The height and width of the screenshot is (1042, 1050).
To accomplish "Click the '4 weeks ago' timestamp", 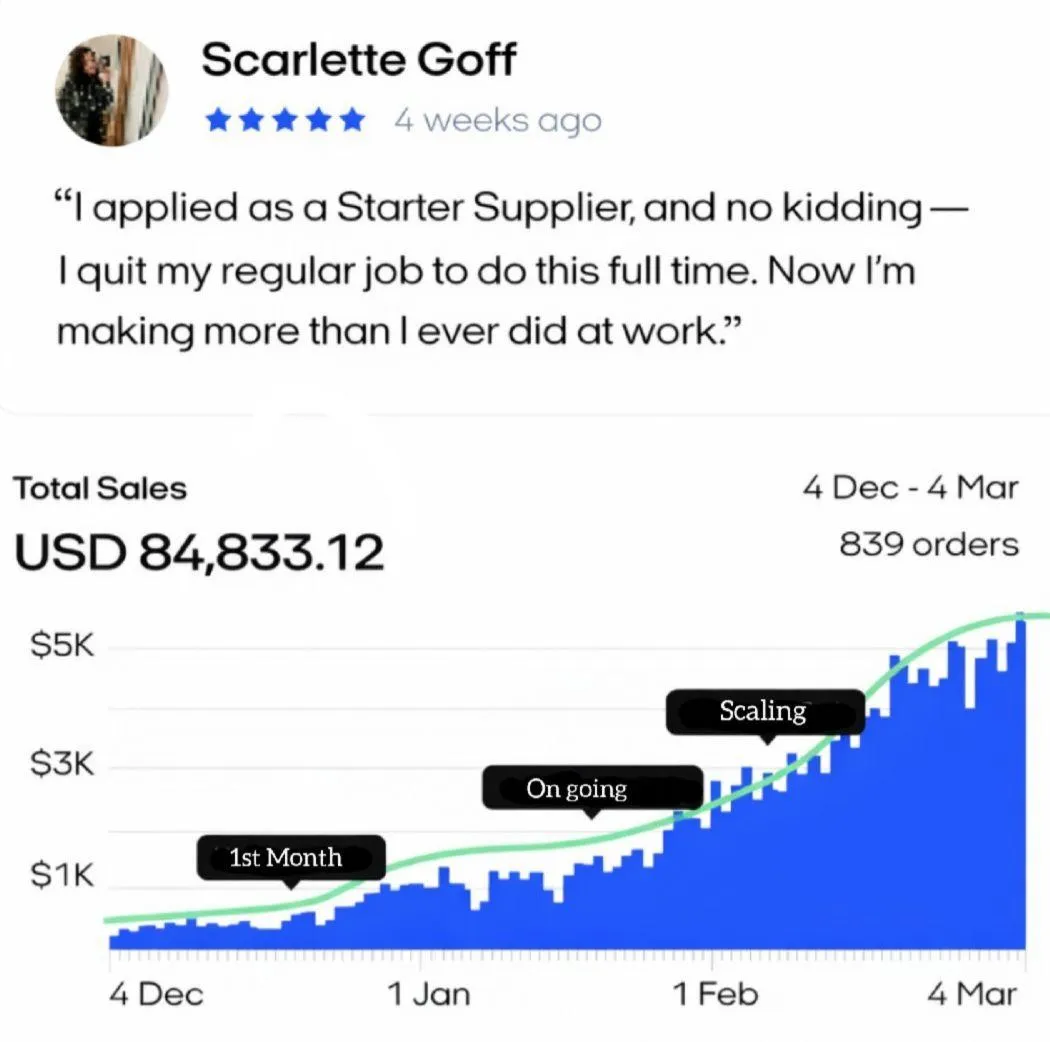I will pos(497,122).
